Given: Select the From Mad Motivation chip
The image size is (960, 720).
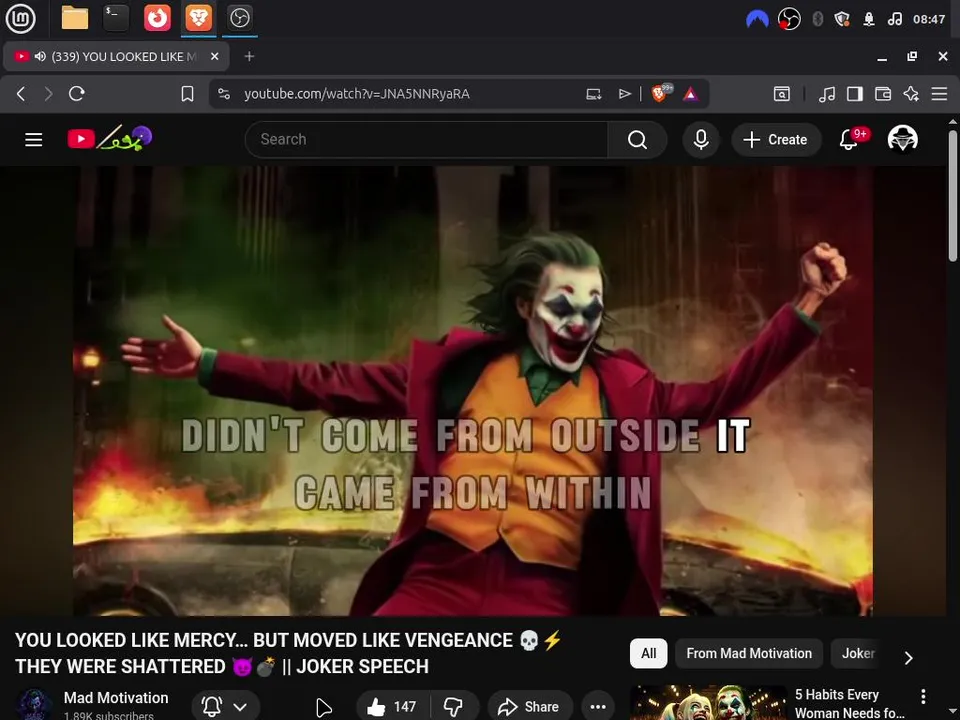Looking at the screenshot, I should pos(749,653).
